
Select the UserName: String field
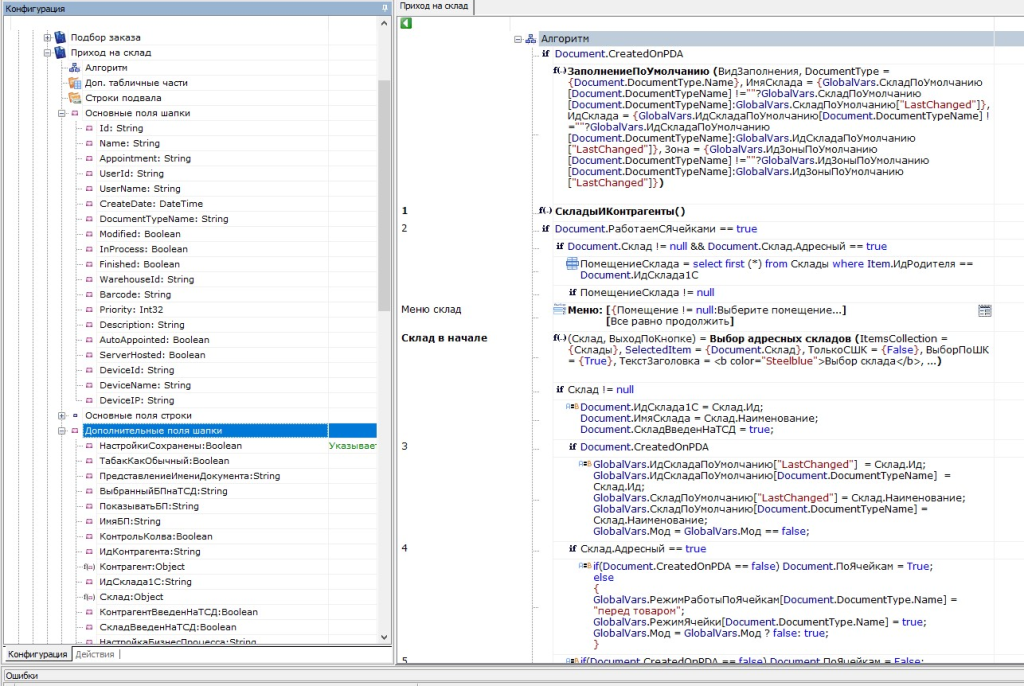coord(140,189)
